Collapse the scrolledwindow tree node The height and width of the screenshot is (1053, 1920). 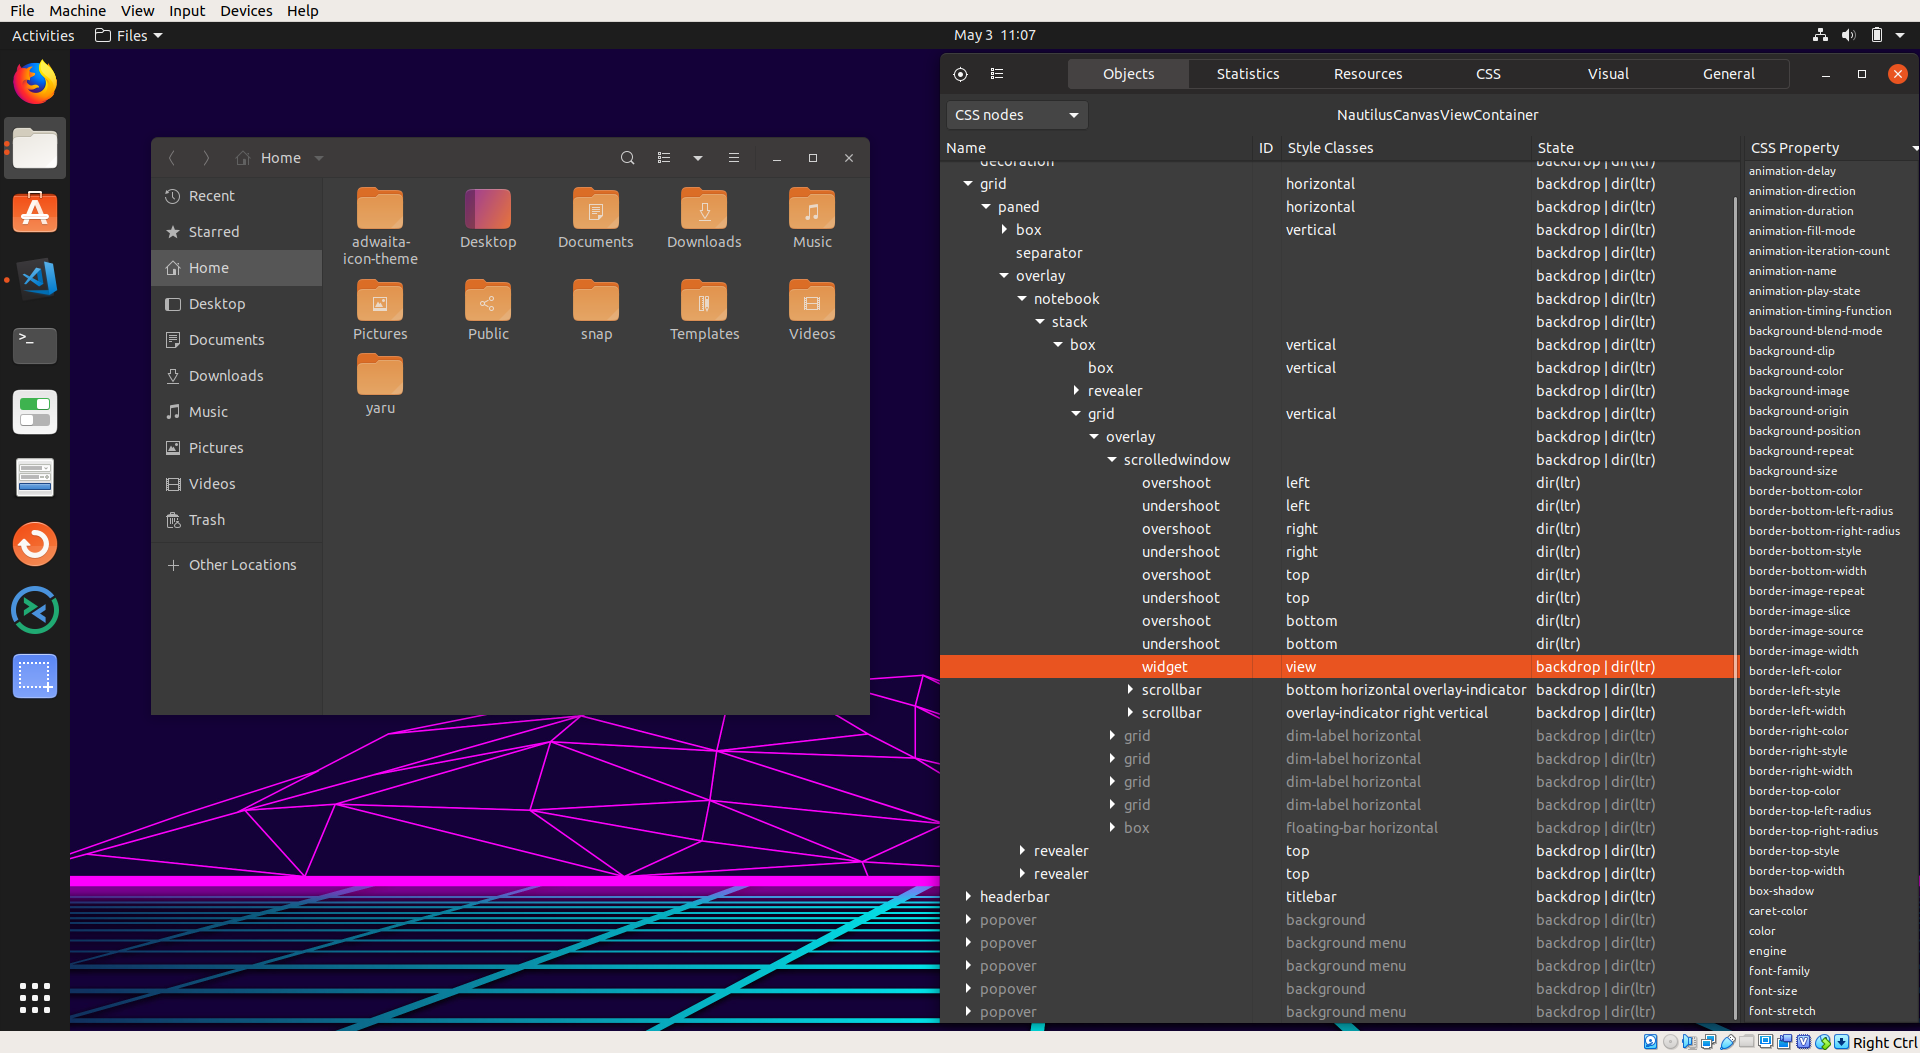point(1112,460)
